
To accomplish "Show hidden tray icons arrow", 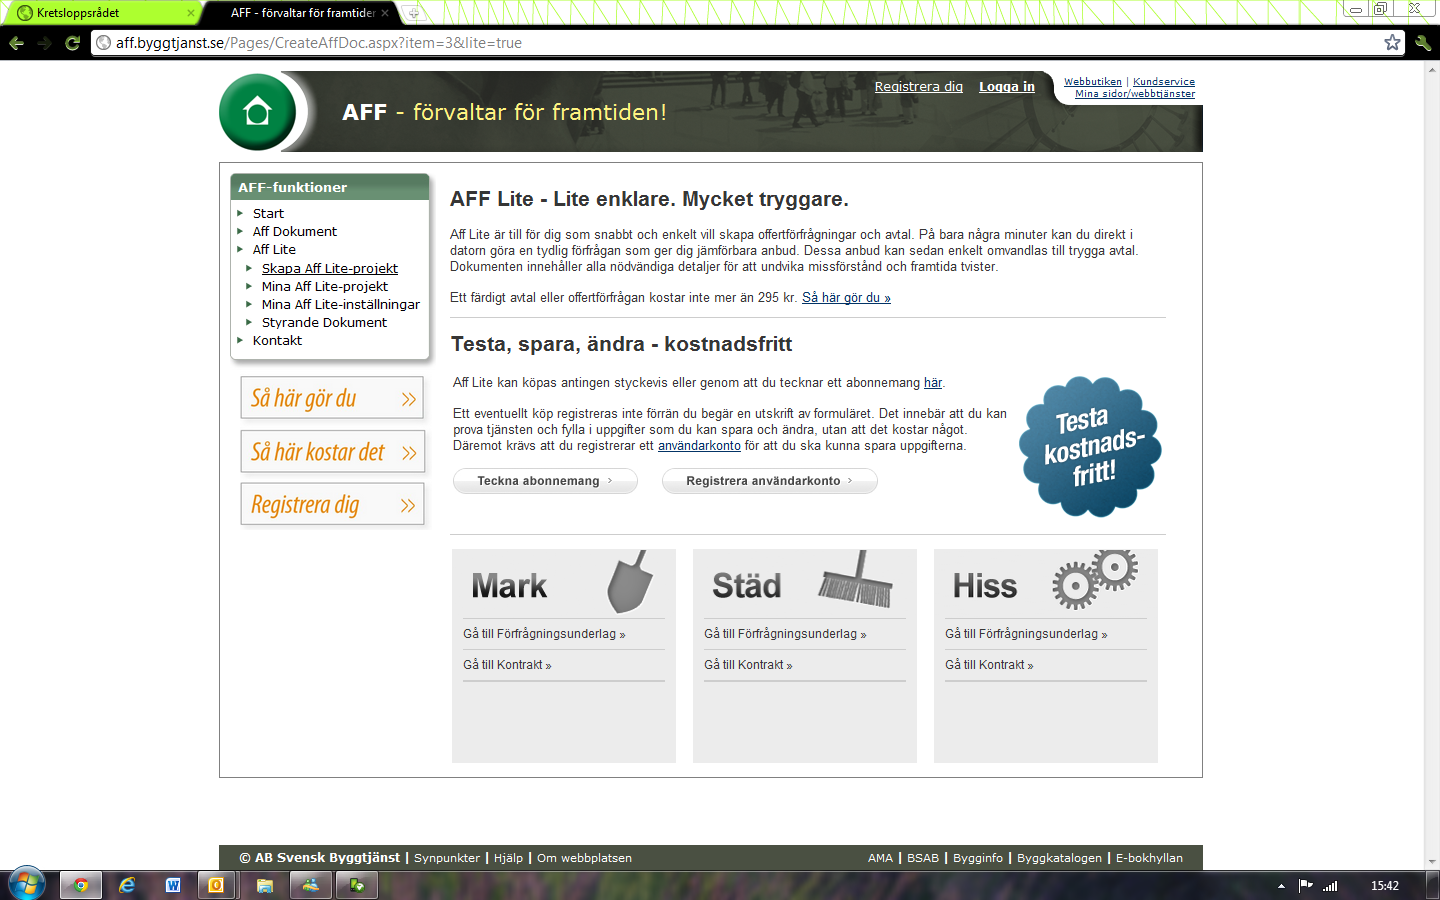I will [1281, 886].
